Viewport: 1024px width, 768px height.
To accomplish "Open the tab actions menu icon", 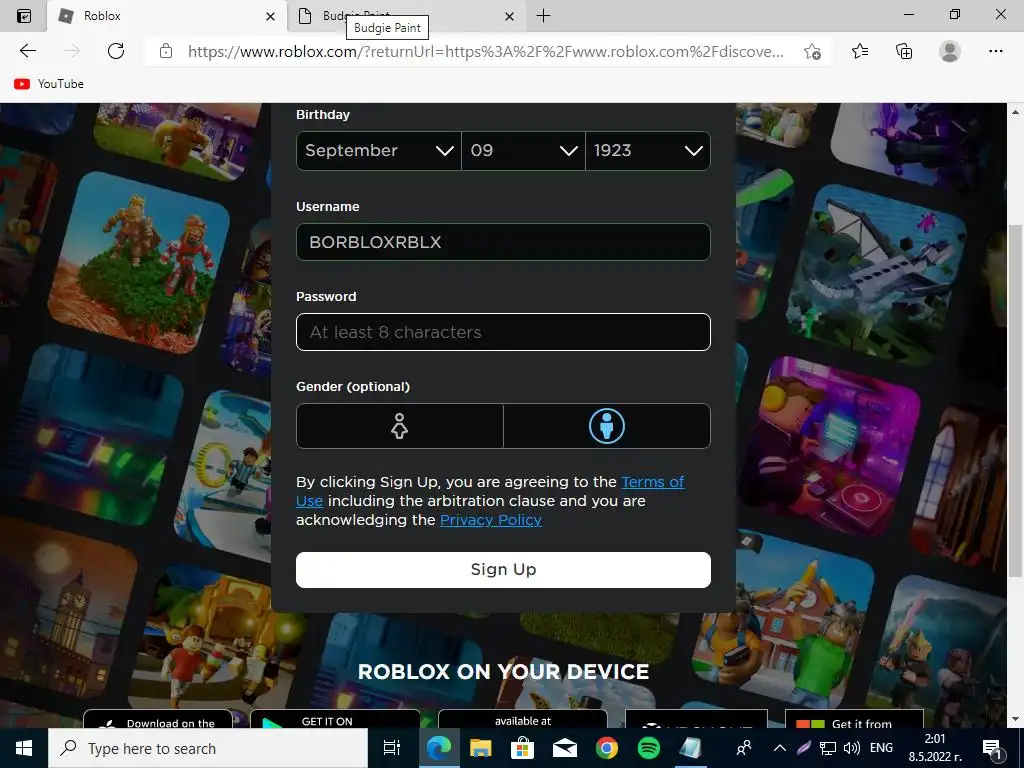I will pyautogui.click(x=24, y=16).
